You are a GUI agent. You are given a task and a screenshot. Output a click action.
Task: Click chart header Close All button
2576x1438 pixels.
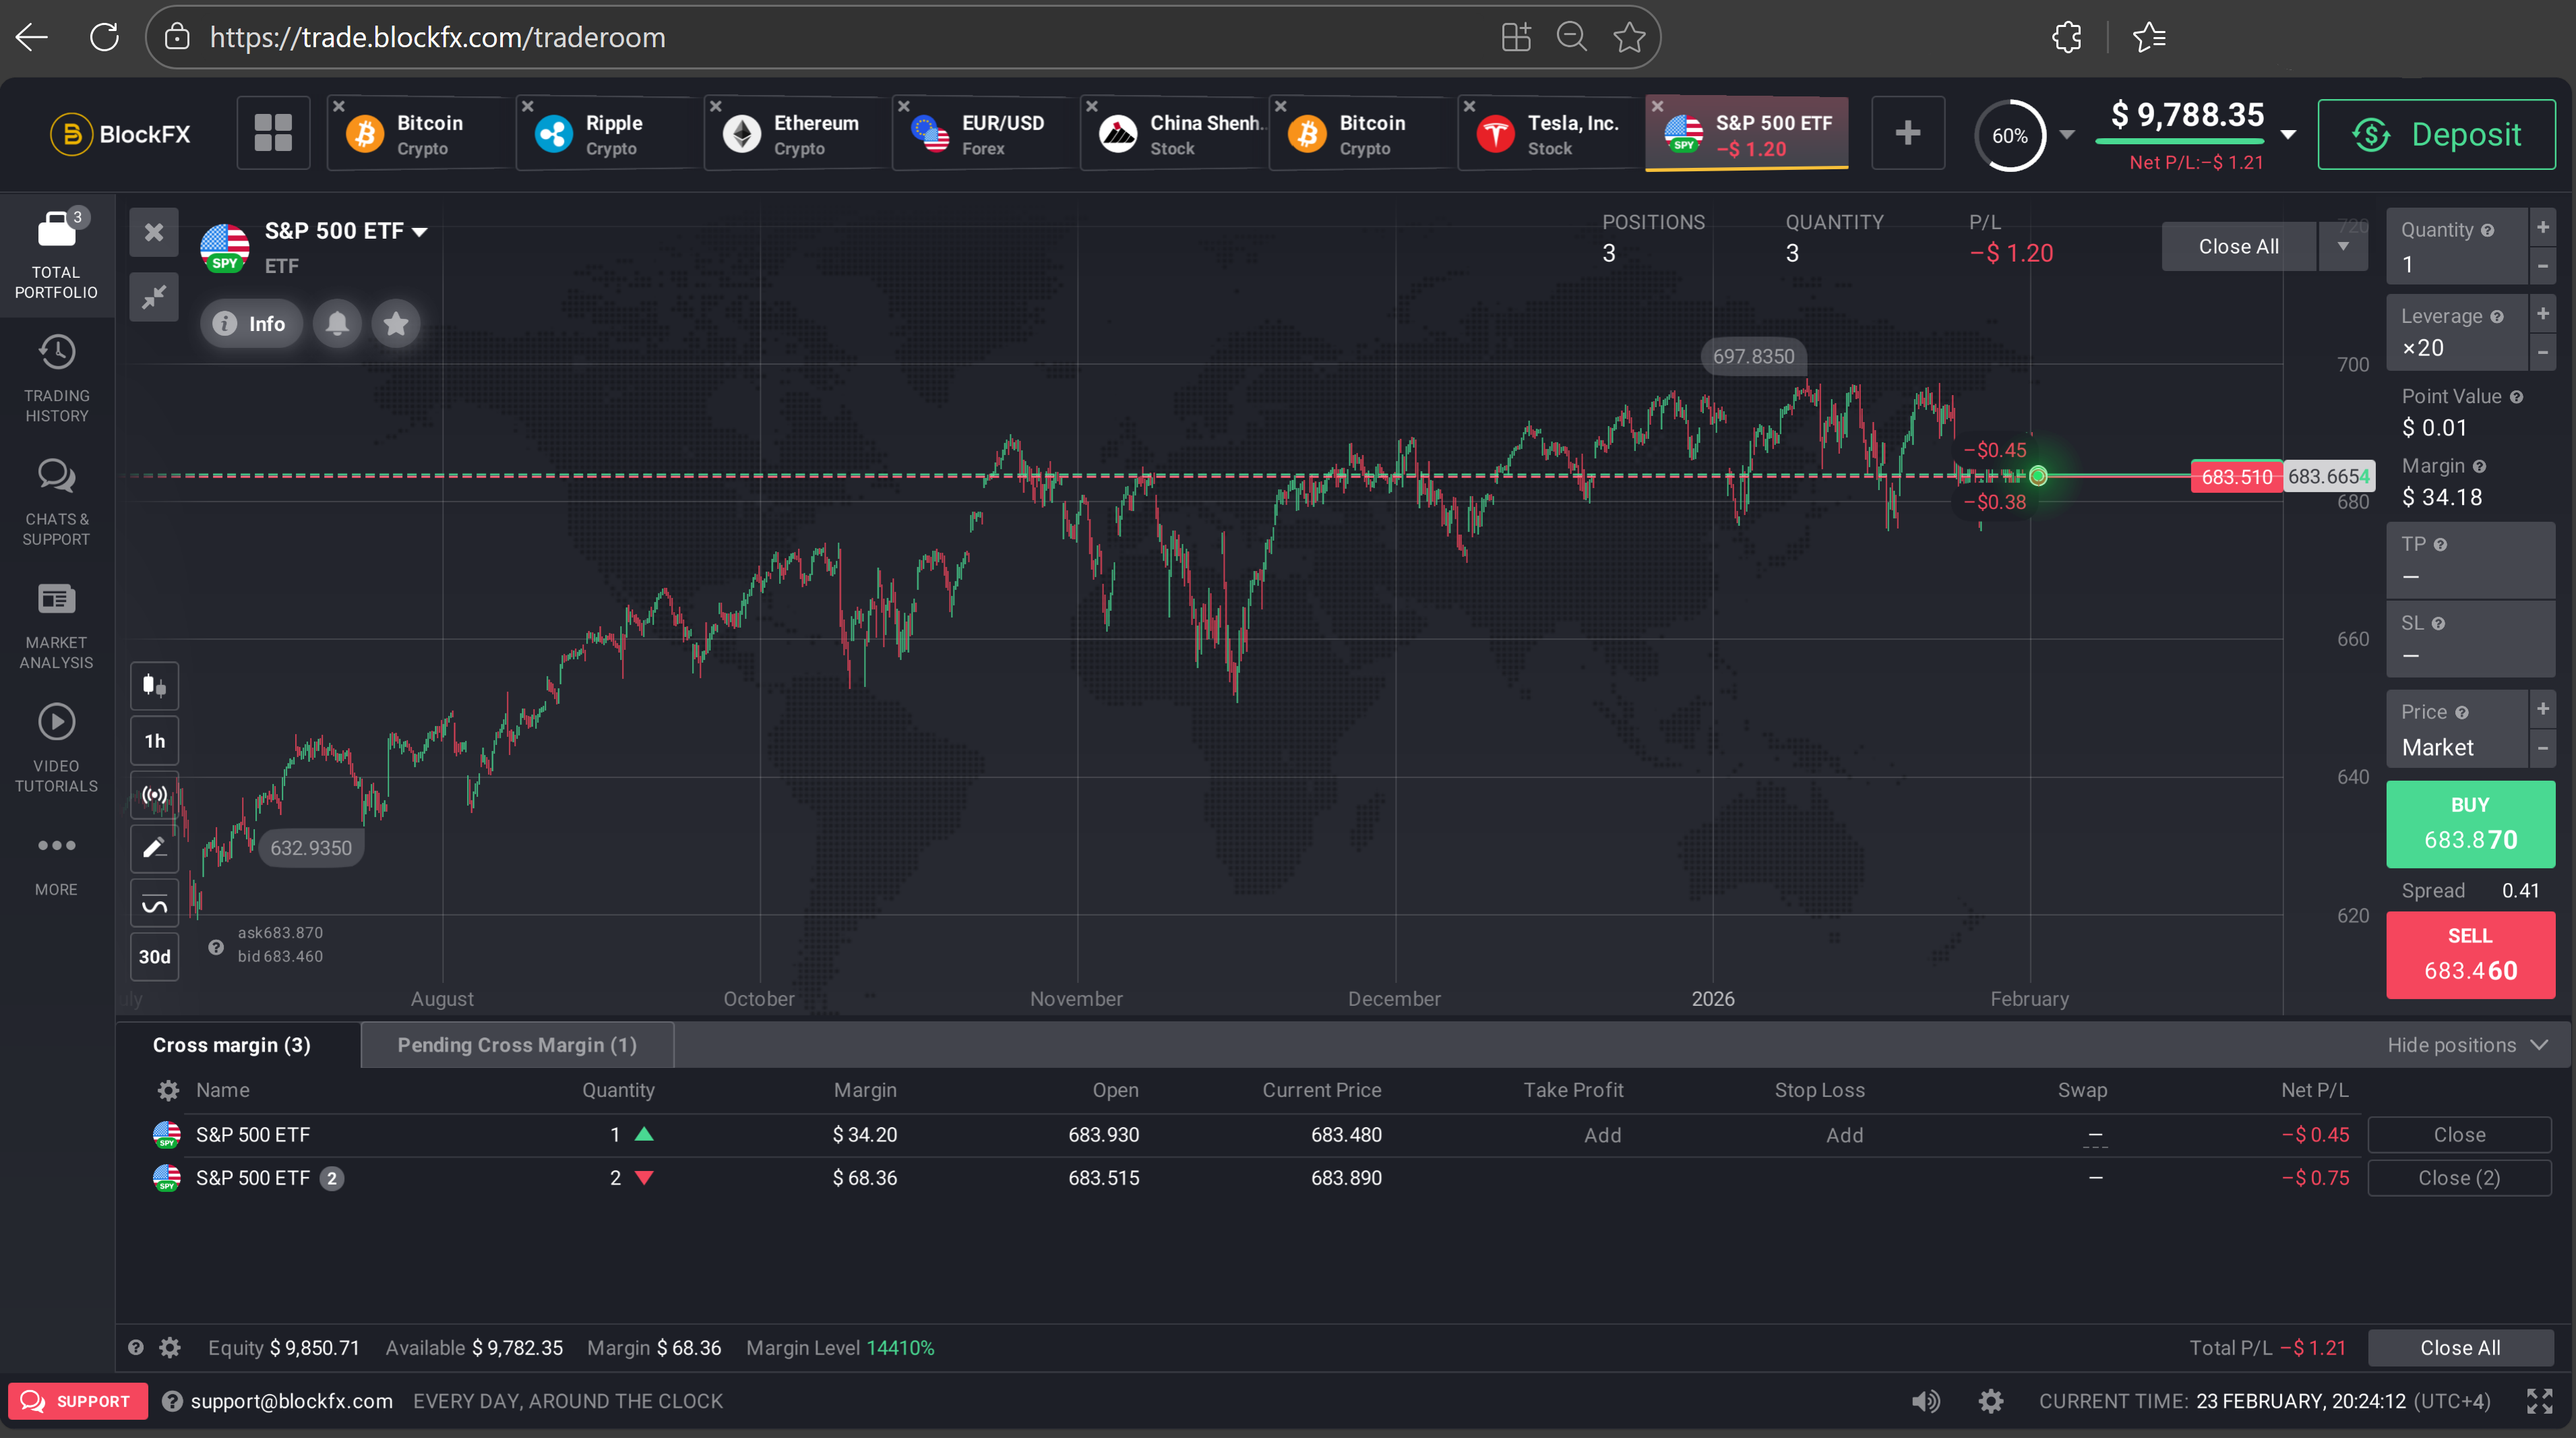(x=2238, y=246)
